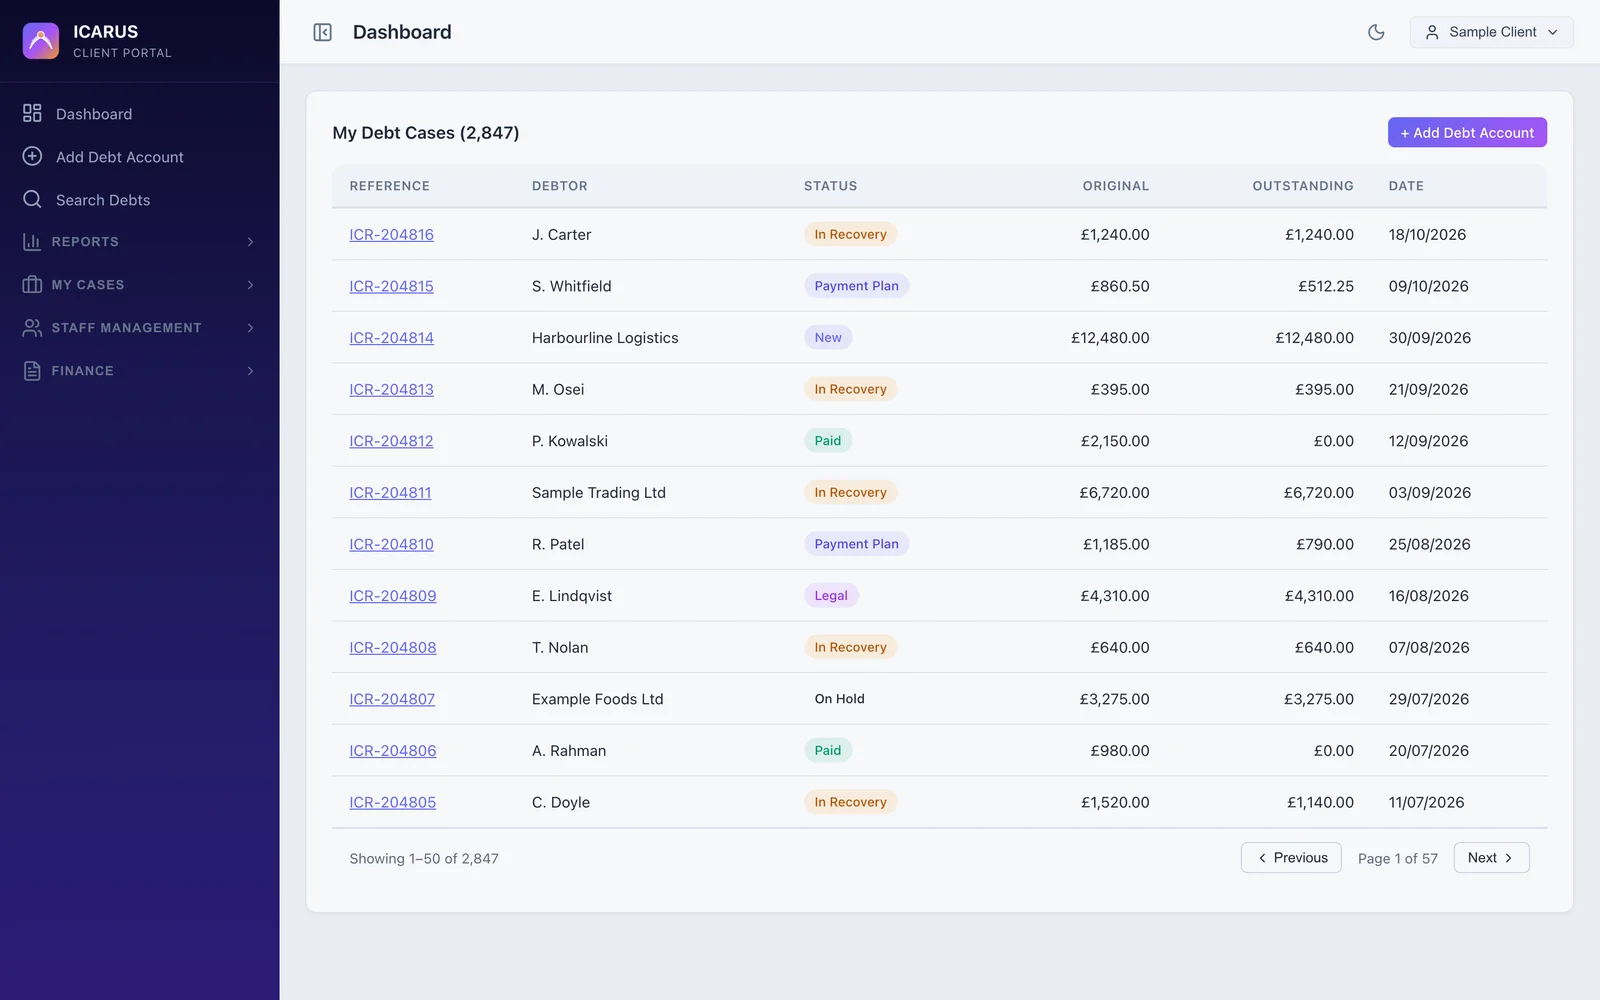The height and width of the screenshot is (1000, 1600).
Task: Open case ICR-204807
Action: 392,699
